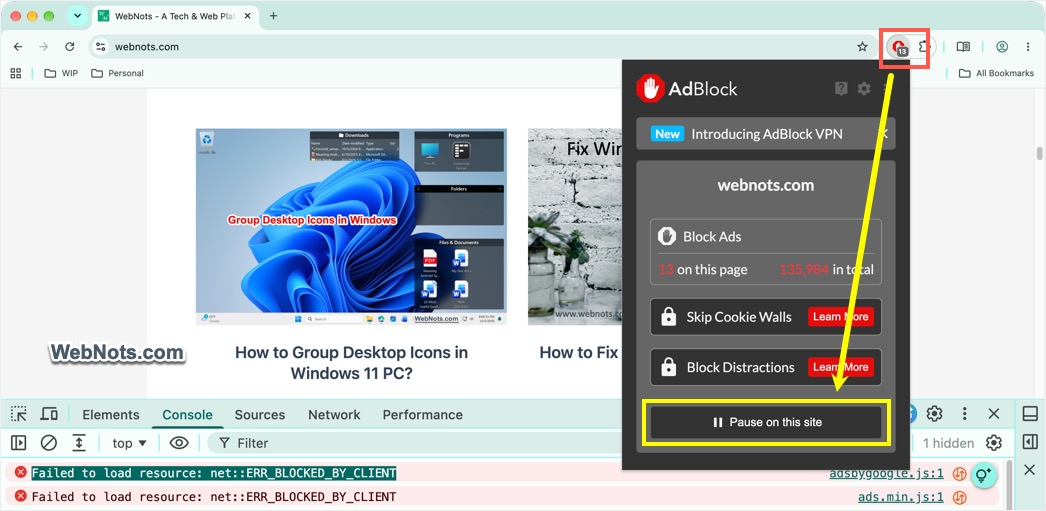
Task: Click the page vertical scrollbar thumb
Action: [x=1039, y=153]
